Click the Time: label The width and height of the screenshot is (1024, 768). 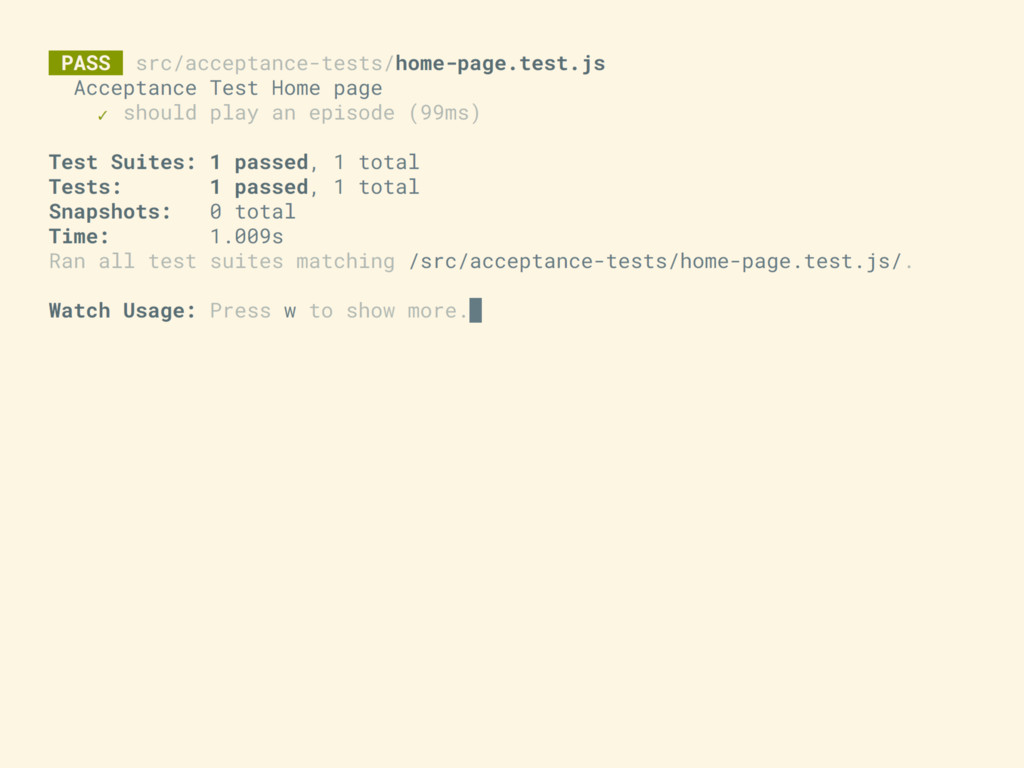(79, 236)
